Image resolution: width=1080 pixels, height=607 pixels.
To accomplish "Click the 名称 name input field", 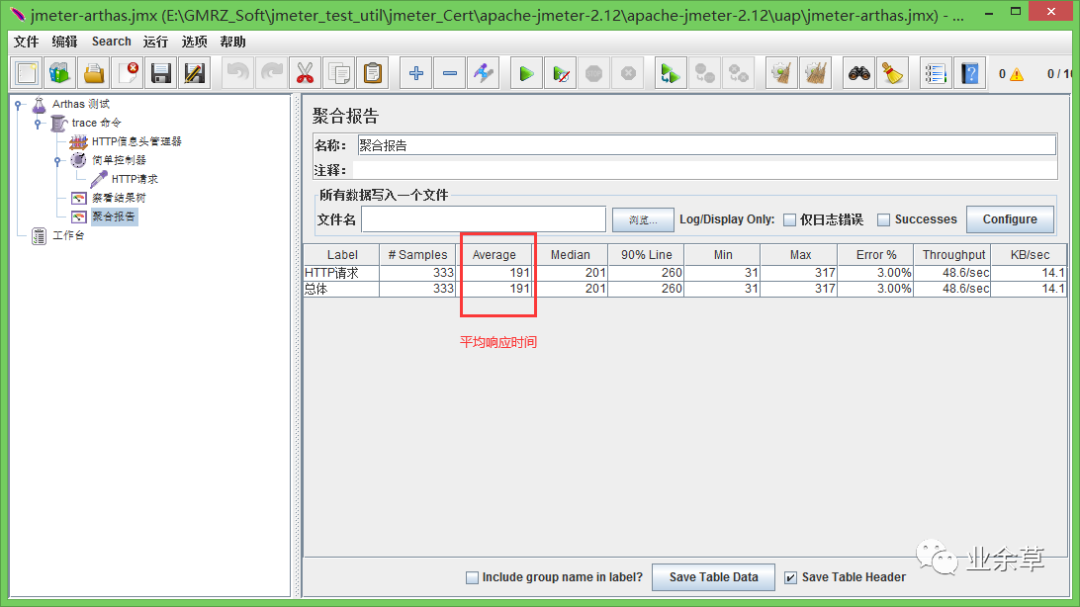I will pos(706,145).
